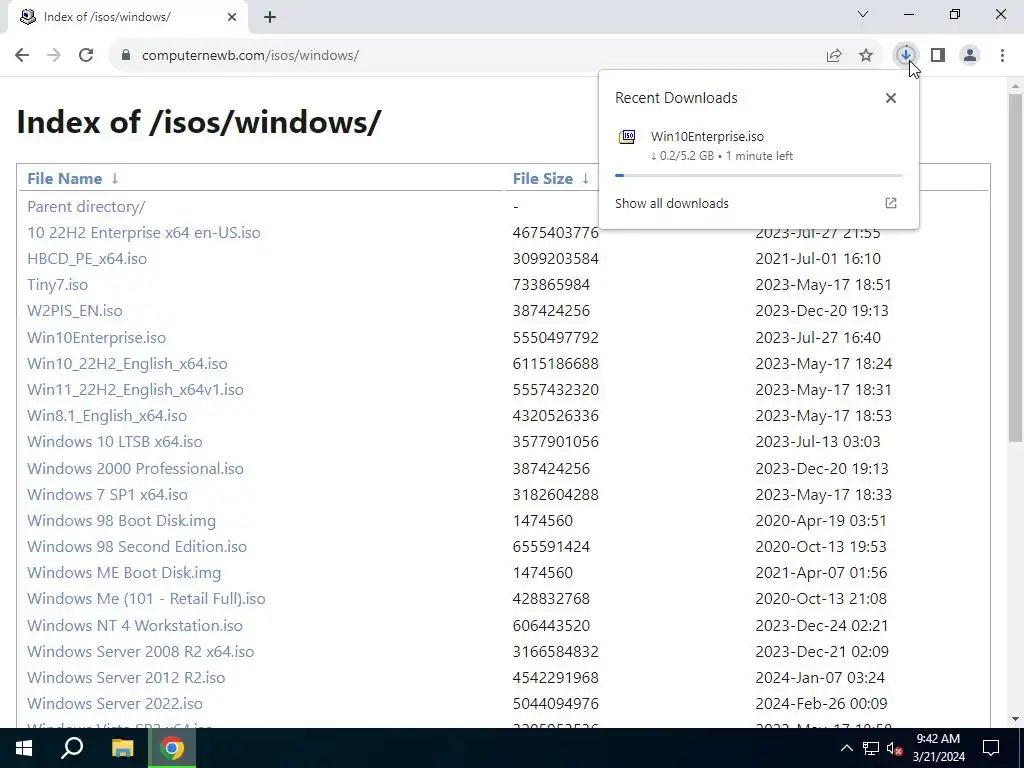Viewport: 1024px width, 768px height.
Task: Open a new tab with plus icon
Action: pos(270,17)
